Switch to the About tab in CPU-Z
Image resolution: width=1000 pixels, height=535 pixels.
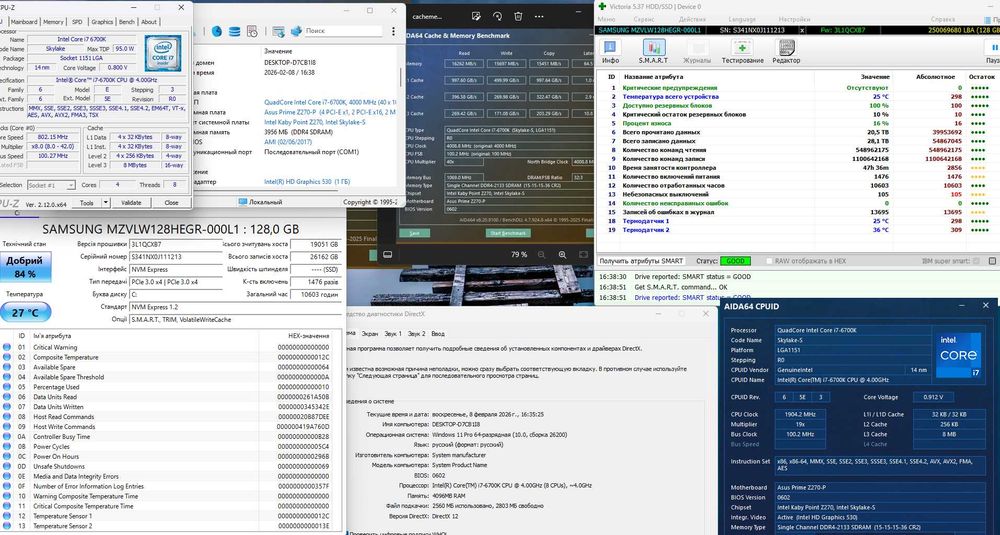click(149, 22)
